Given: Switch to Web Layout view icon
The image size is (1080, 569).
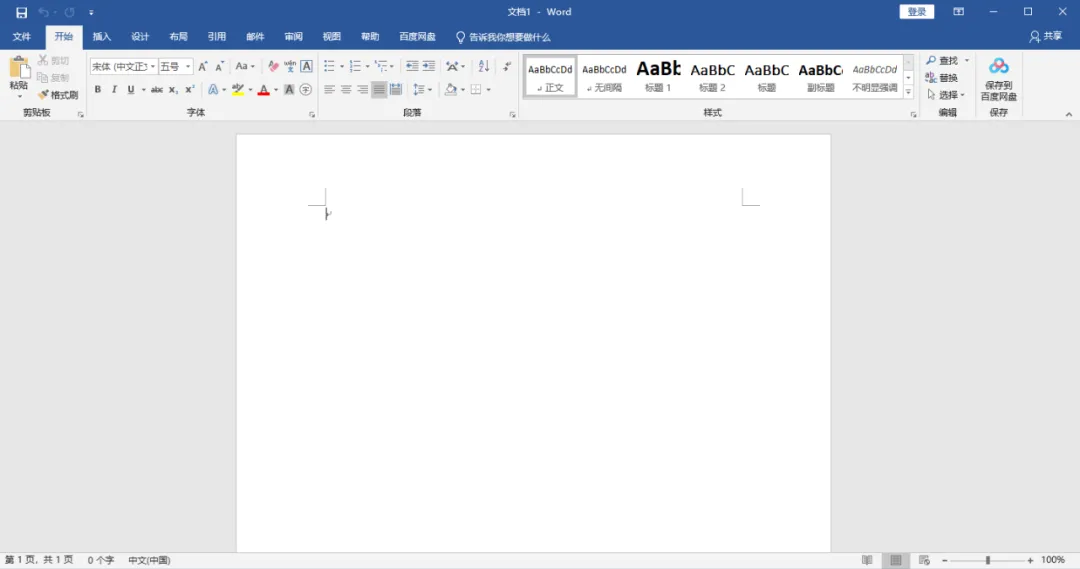Looking at the screenshot, I should [x=924, y=560].
